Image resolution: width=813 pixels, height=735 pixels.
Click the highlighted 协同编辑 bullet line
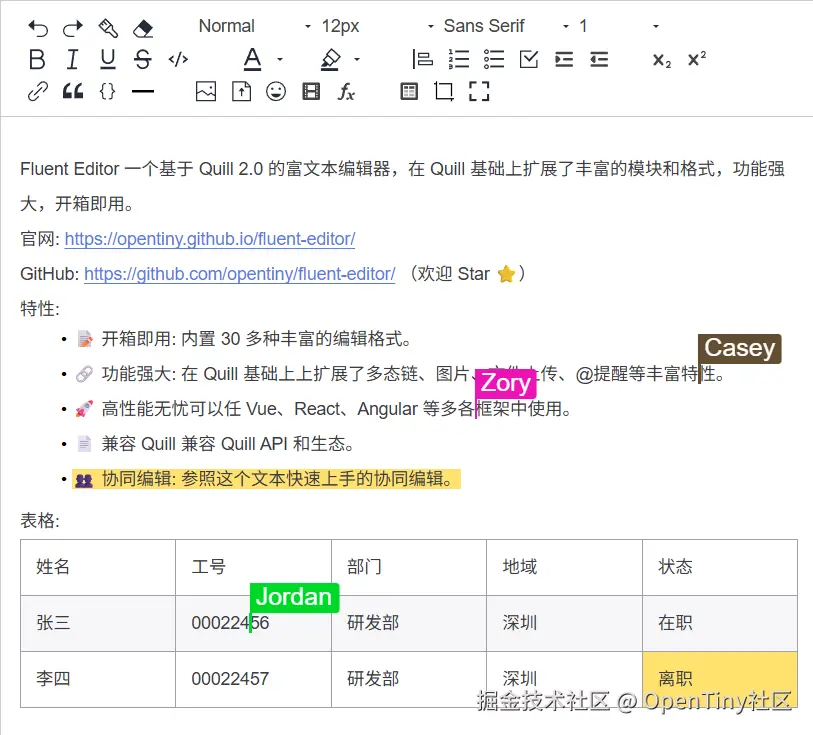(267, 479)
